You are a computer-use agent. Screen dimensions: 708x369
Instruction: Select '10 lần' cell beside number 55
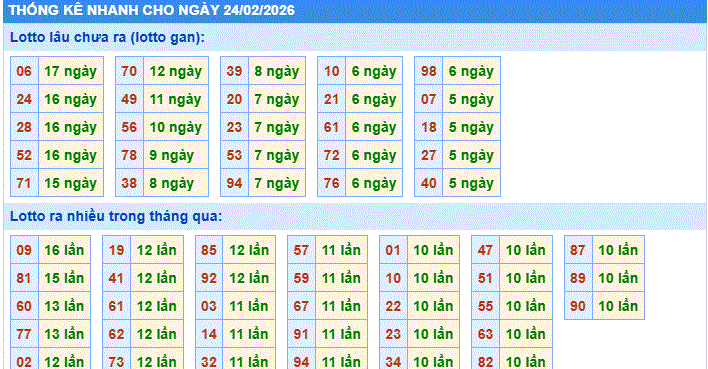point(526,306)
